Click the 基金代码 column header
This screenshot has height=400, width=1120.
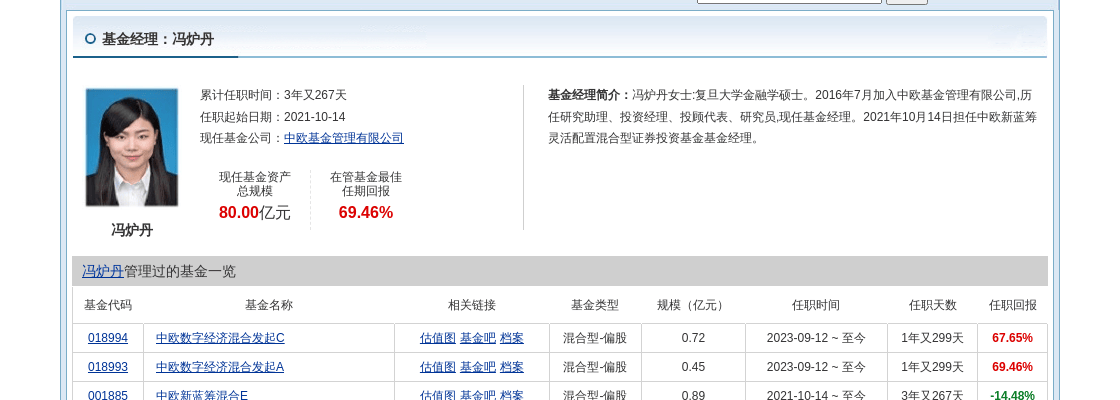pyautogui.click(x=108, y=305)
